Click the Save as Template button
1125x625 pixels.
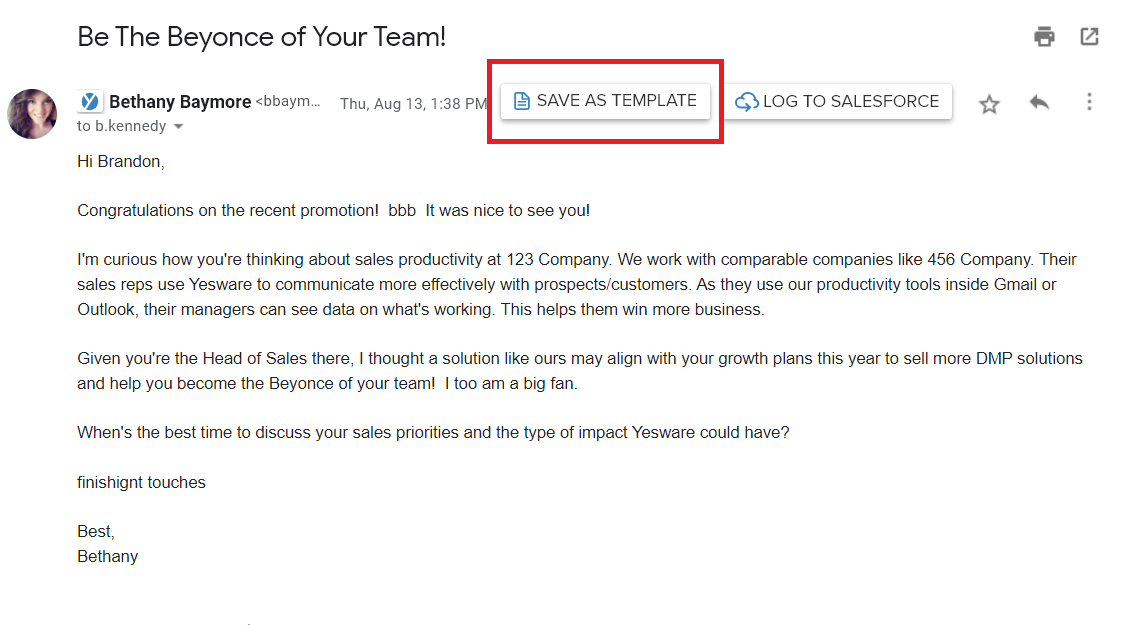[x=605, y=101]
